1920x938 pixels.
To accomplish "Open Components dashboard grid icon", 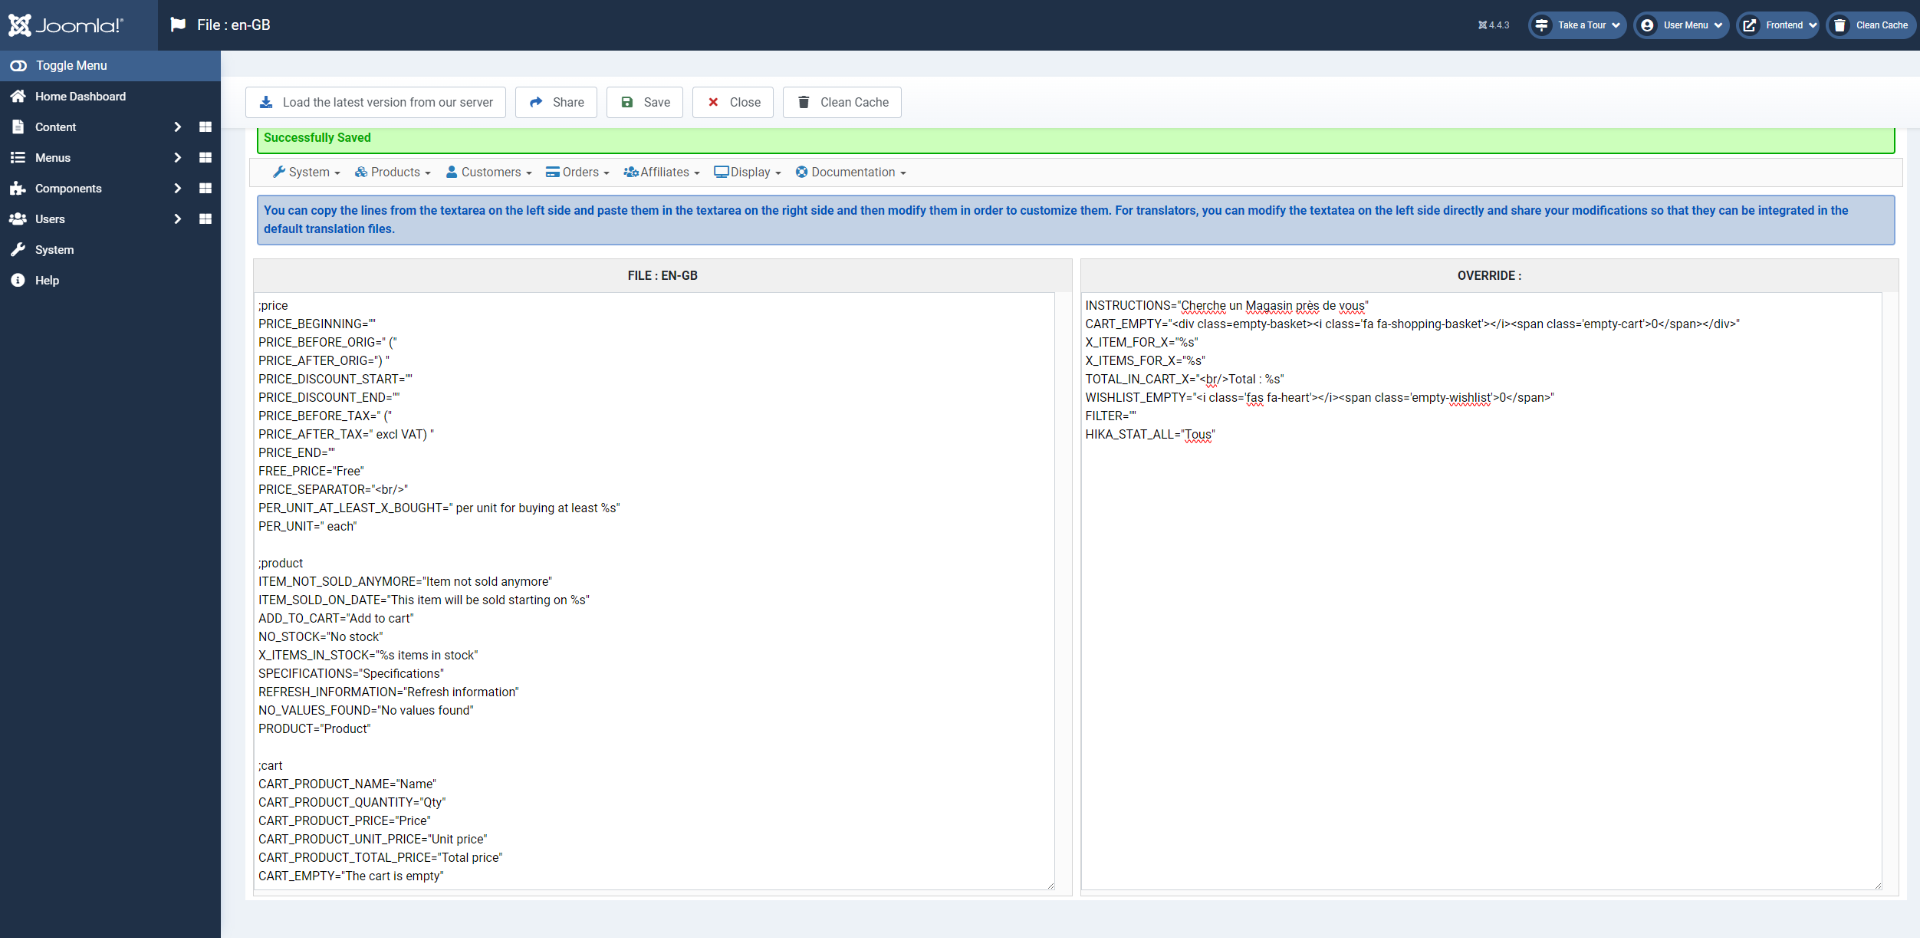I will click(x=205, y=188).
